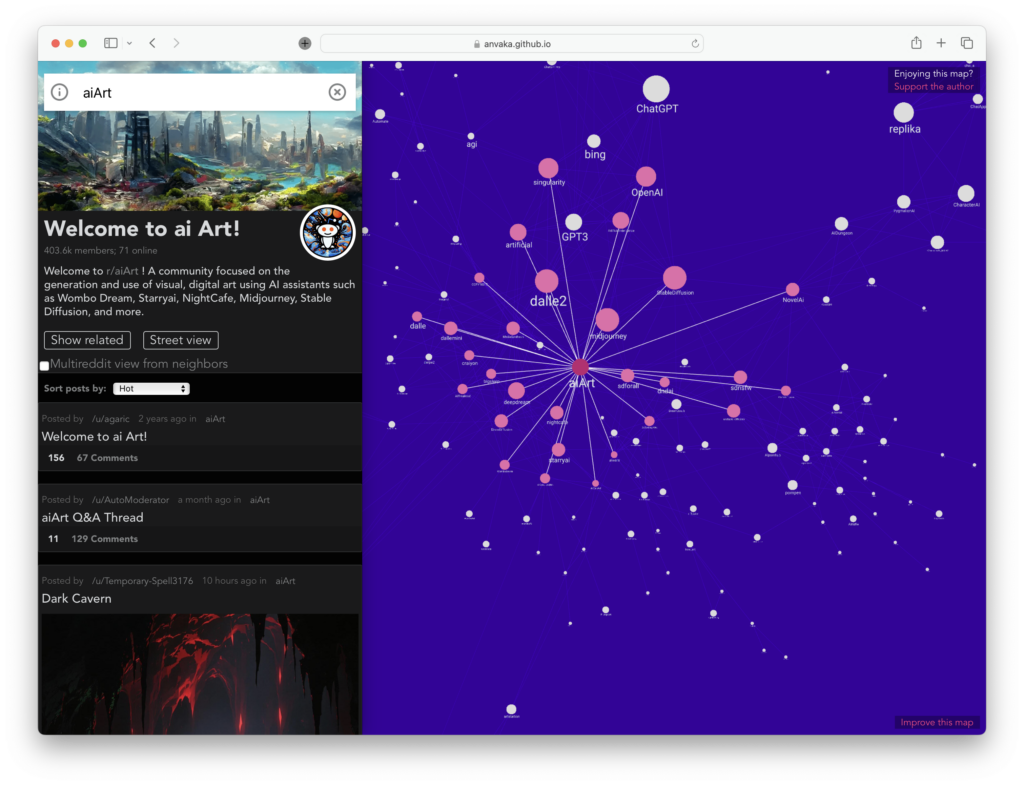Select the bing node on the map
Viewport: 1024px width, 785px height.
[x=593, y=141]
